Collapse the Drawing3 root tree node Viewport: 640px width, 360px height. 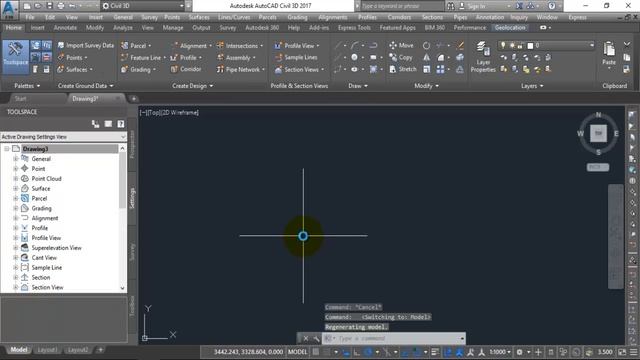[x=7, y=149]
